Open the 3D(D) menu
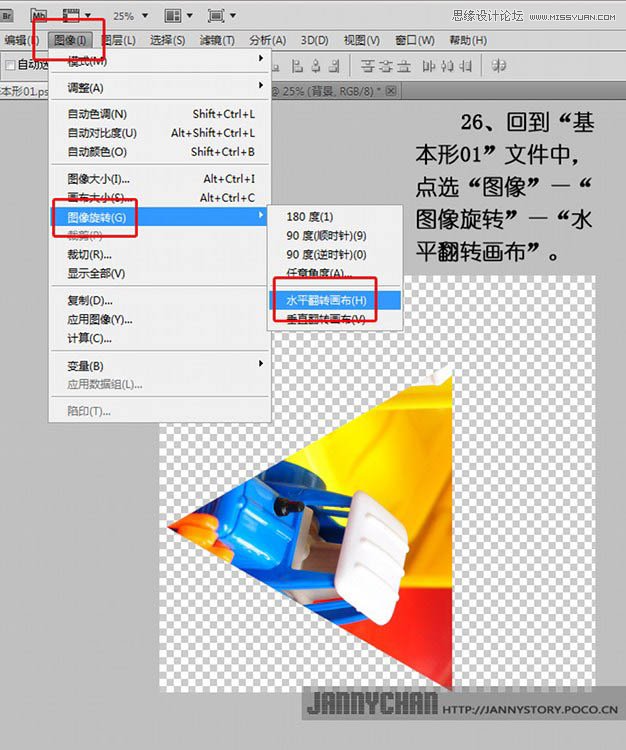626x750 pixels. (314, 40)
